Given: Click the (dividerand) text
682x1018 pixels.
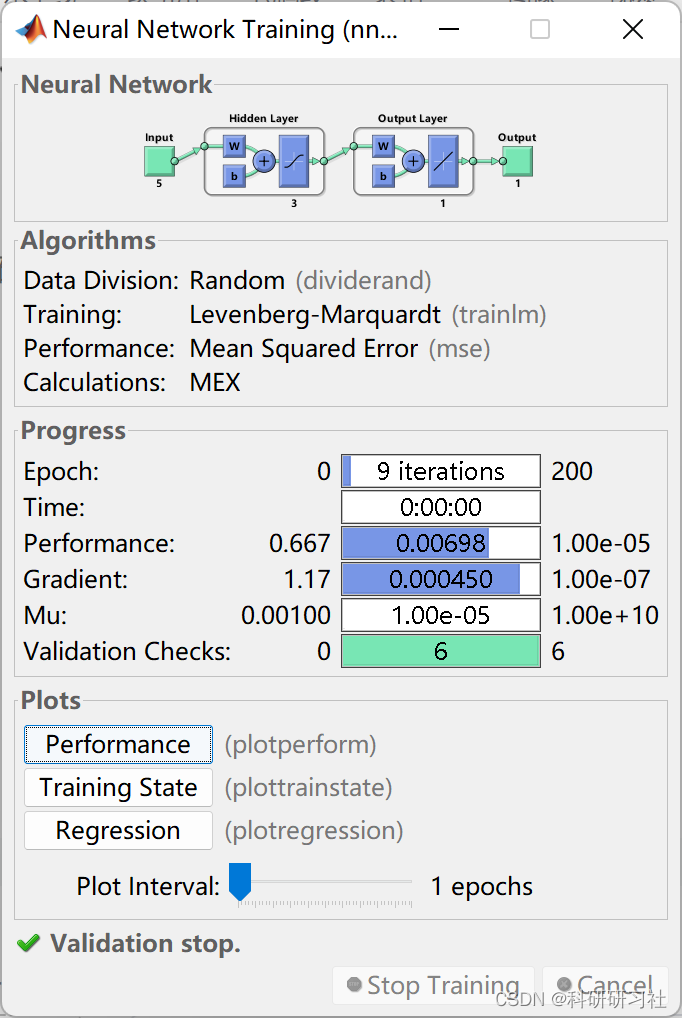Looking at the screenshot, I should (364, 281).
